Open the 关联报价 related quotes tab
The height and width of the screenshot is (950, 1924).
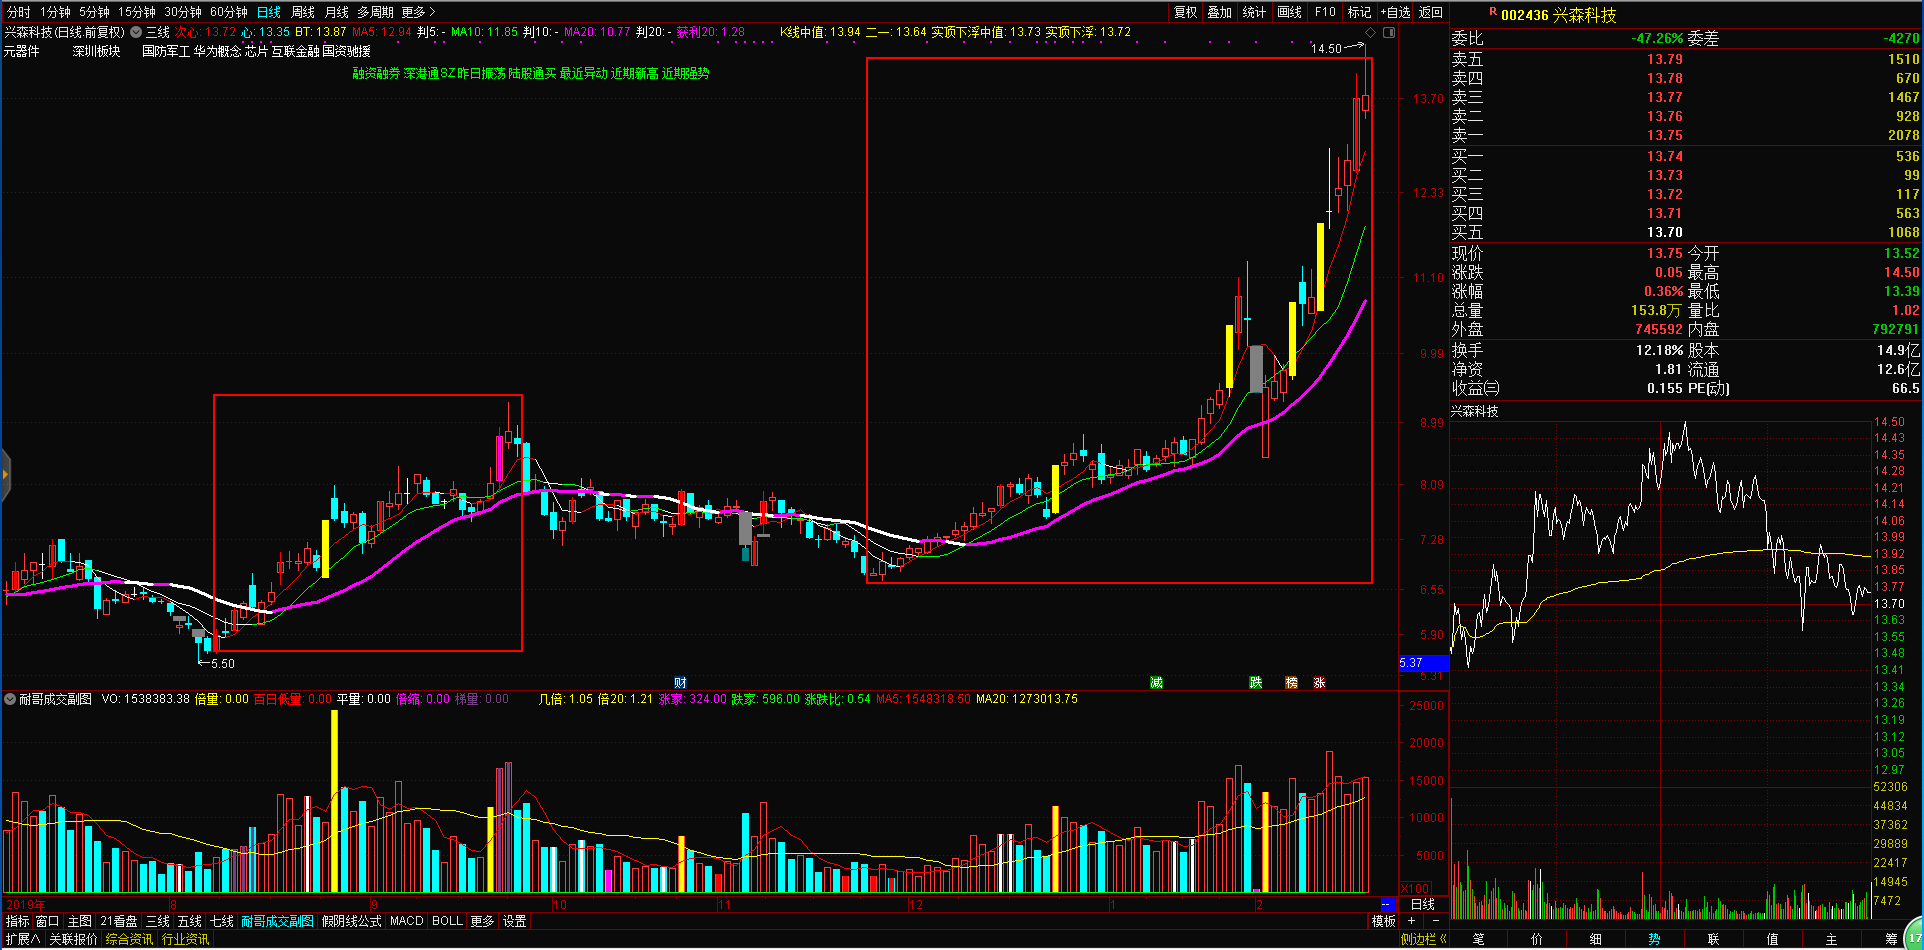(73, 939)
